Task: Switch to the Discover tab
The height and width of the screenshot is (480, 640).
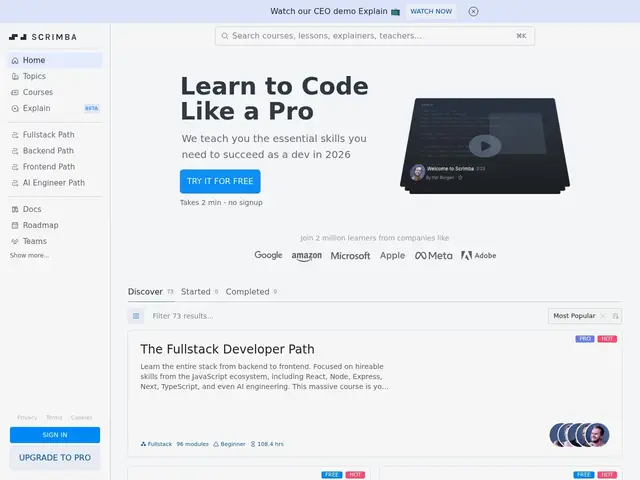Action: [151, 292]
